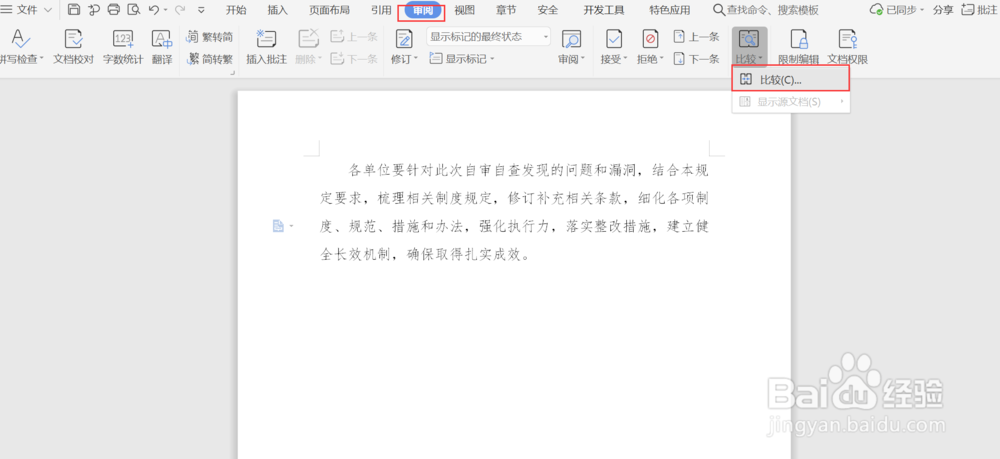
Task: Click 显示源文档(S) menu entry
Action: 791,101
